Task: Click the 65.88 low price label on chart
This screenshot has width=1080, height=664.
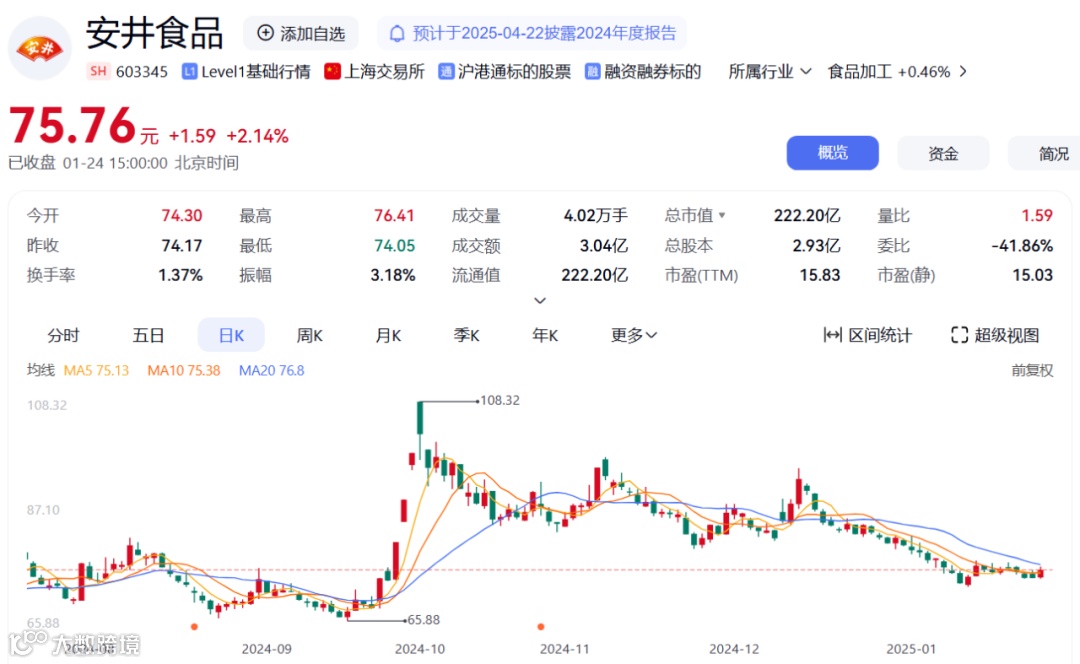Action: [x=423, y=620]
